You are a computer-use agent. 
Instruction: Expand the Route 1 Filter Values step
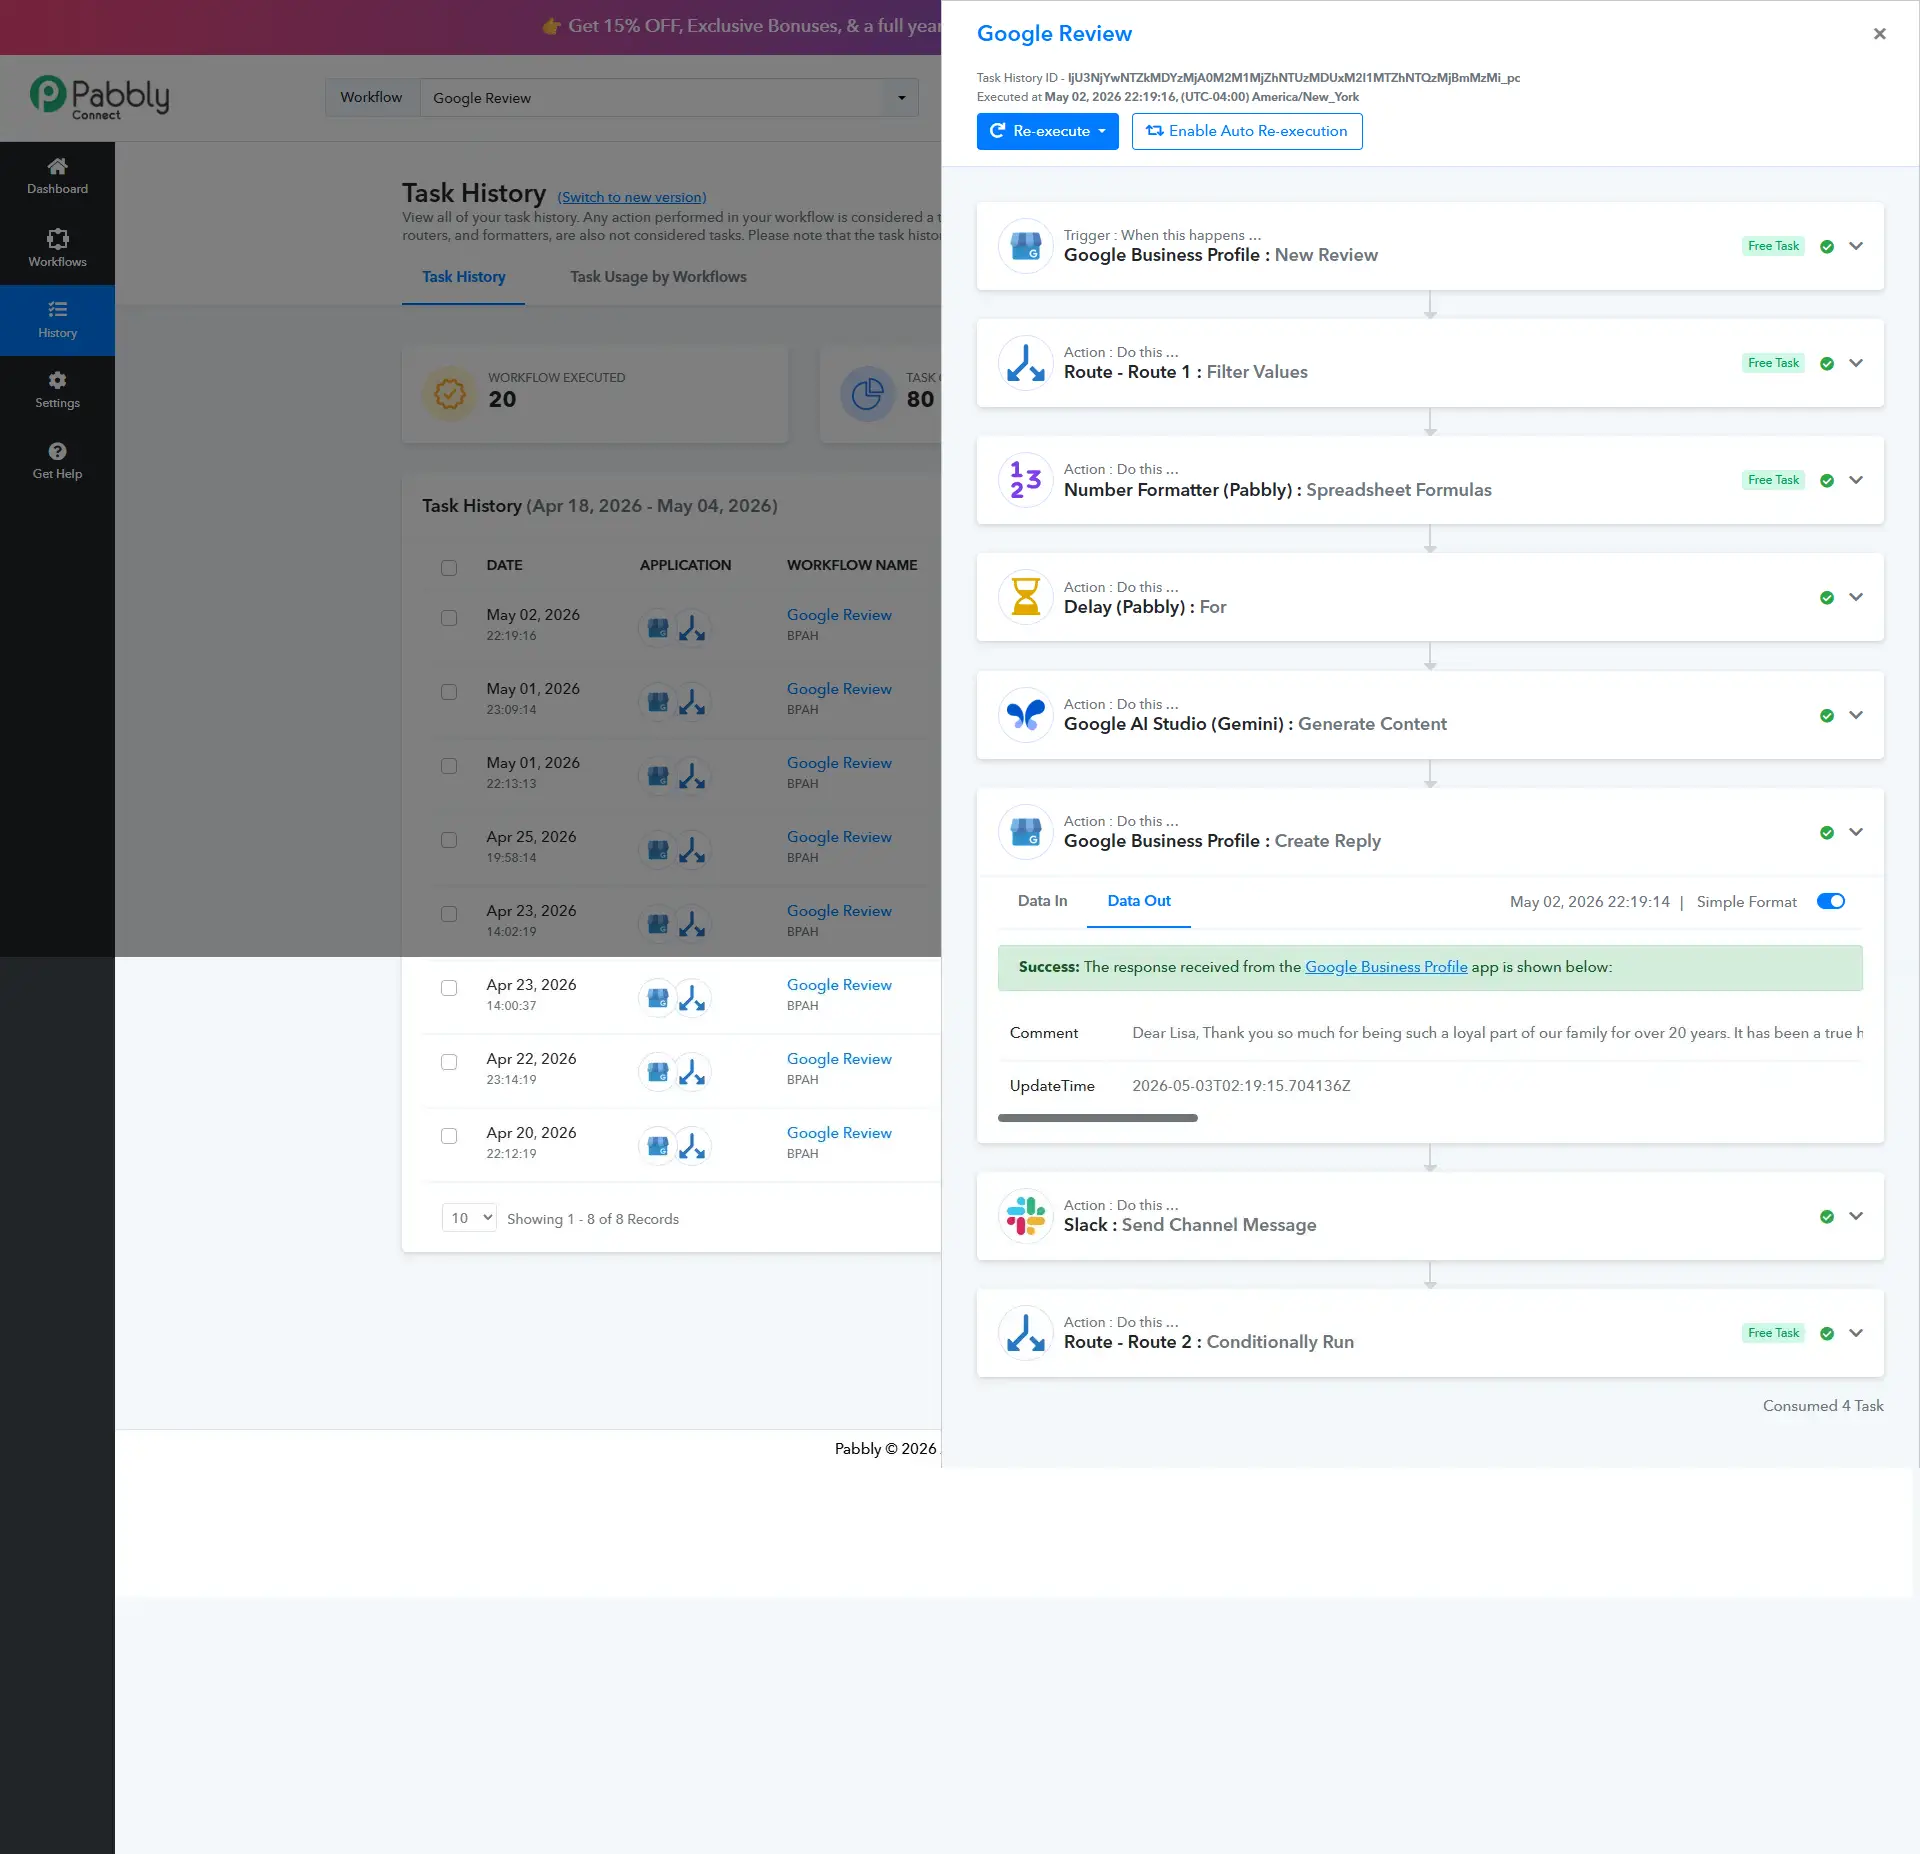[x=1856, y=363]
